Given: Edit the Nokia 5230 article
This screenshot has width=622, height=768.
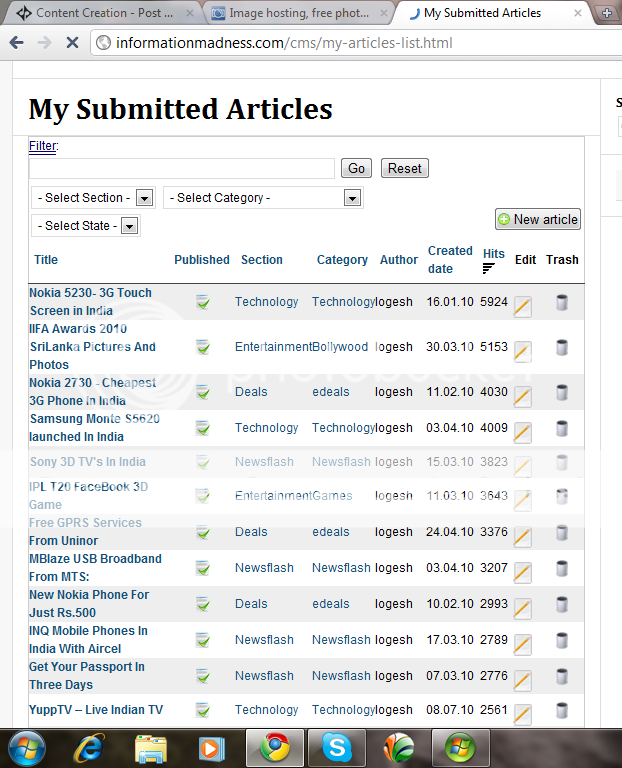Looking at the screenshot, I should pyautogui.click(x=523, y=307).
